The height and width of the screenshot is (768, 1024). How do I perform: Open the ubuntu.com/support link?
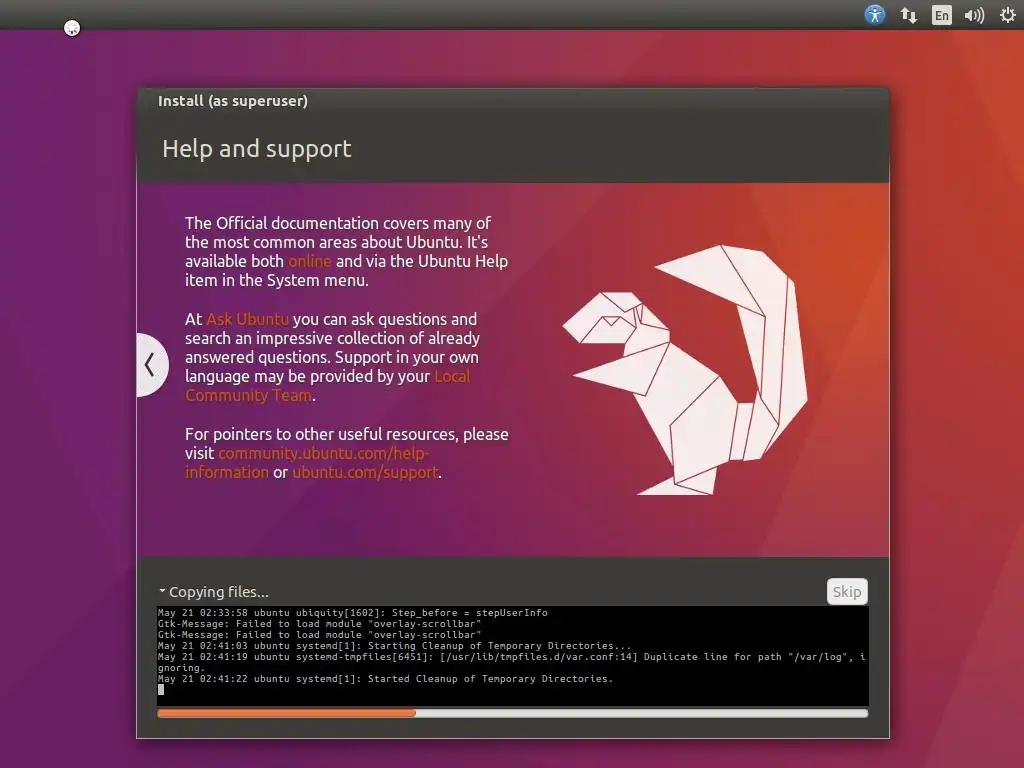pos(365,472)
